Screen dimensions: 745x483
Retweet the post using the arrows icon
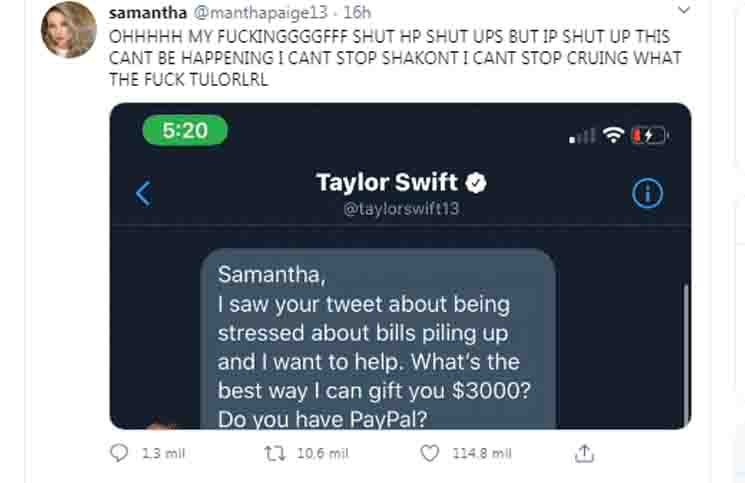tap(275, 454)
